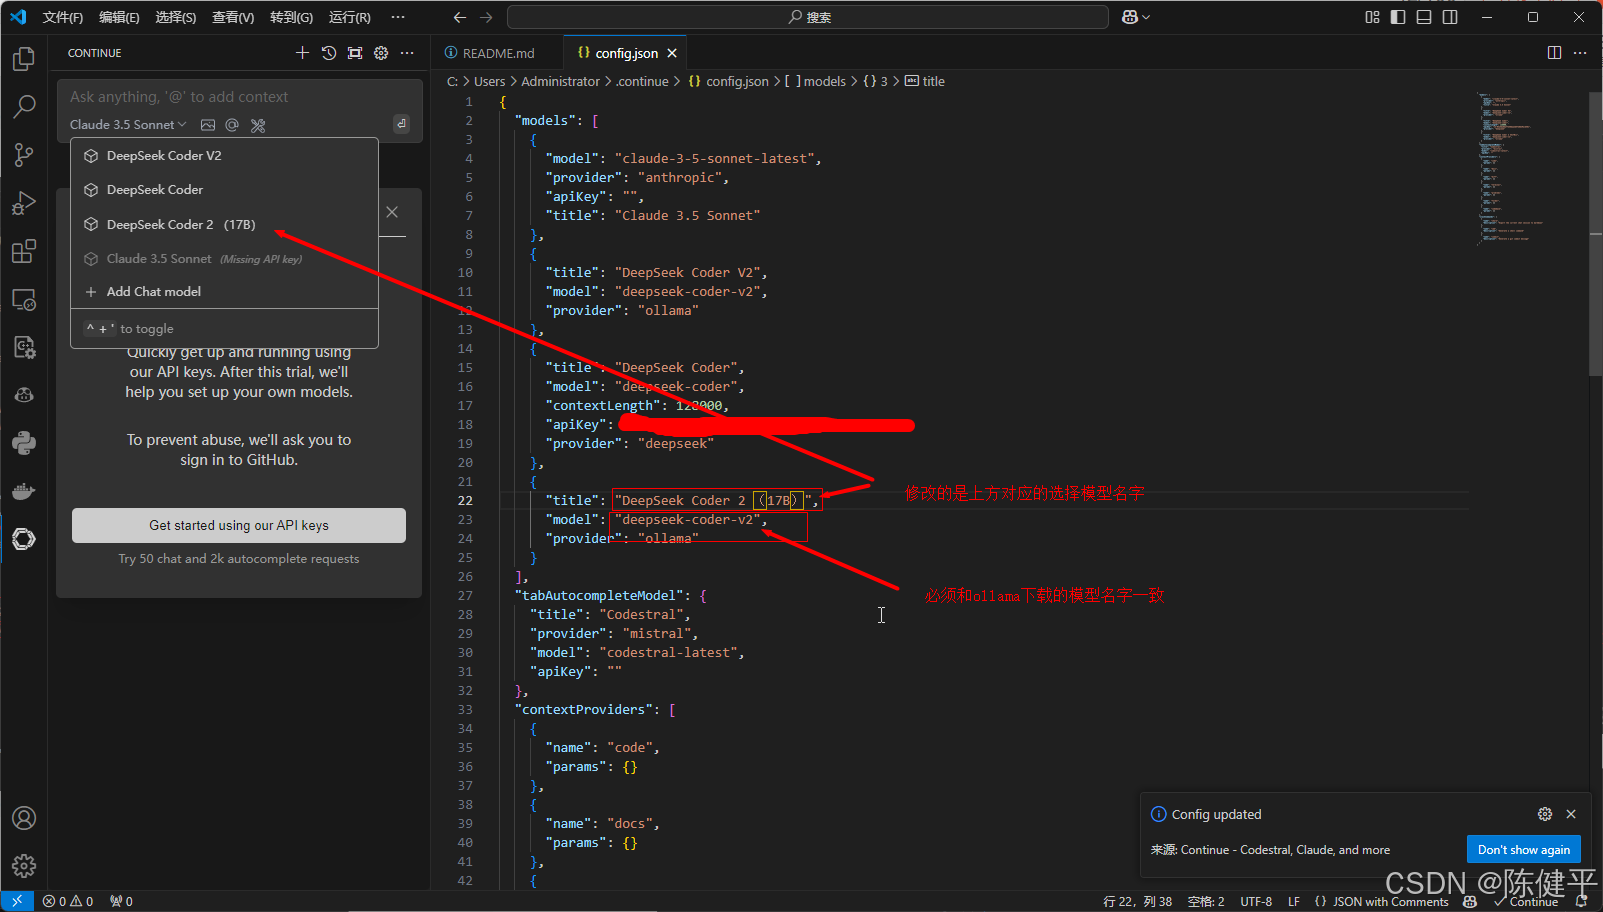Send message with the enter icon button
Image resolution: width=1603 pixels, height=912 pixels.
(x=401, y=124)
